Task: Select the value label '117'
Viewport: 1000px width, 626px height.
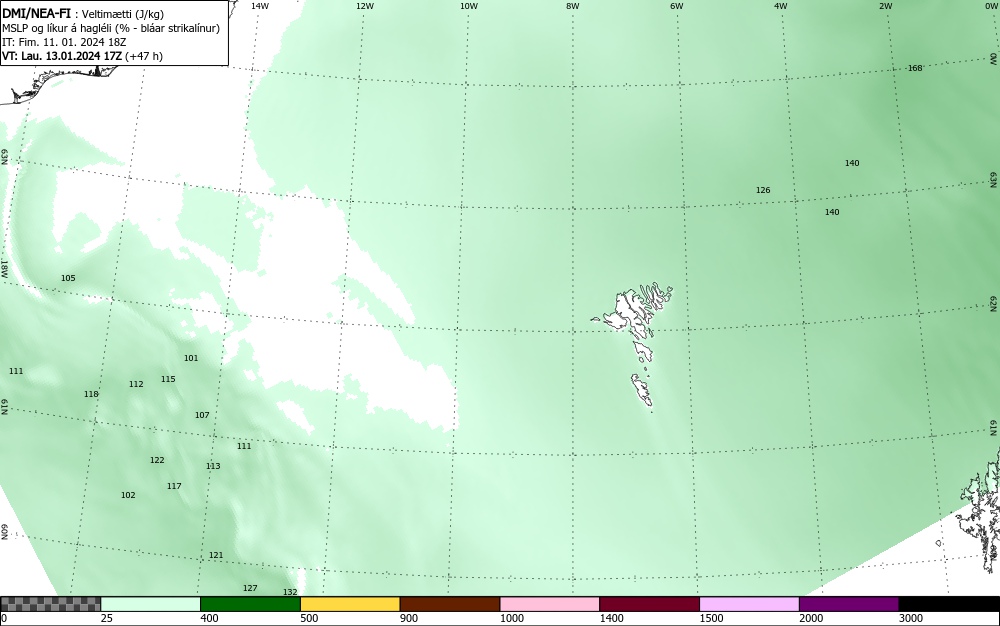Action: click(174, 486)
